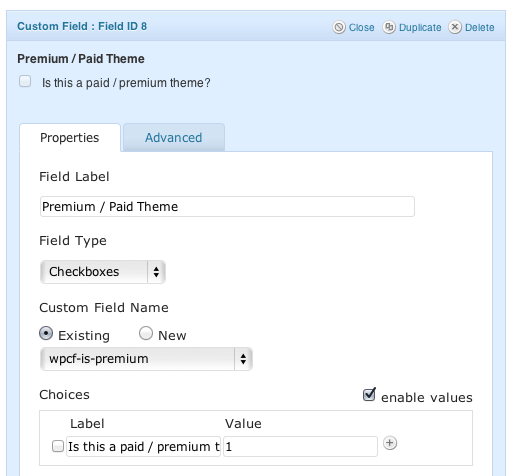Select the Existing radio button
Image resolution: width=513 pixels, height=476 pixels.
(46, 333)
